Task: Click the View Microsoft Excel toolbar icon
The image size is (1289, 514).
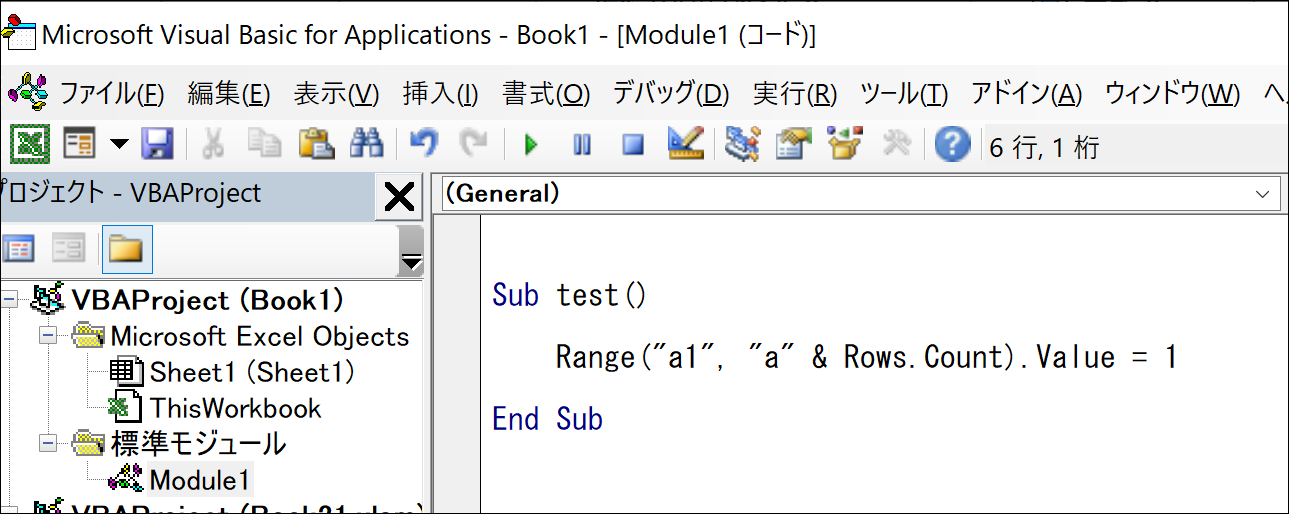Action: (x=31, y=145)
